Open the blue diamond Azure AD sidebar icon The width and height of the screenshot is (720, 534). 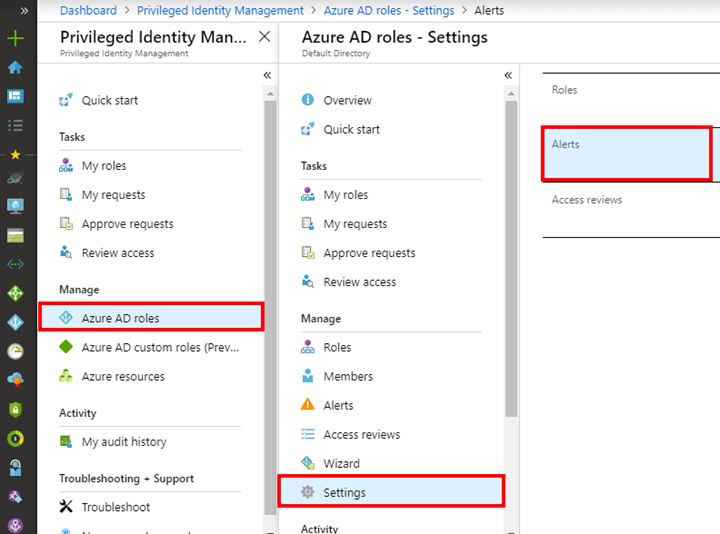coord(15,322)
